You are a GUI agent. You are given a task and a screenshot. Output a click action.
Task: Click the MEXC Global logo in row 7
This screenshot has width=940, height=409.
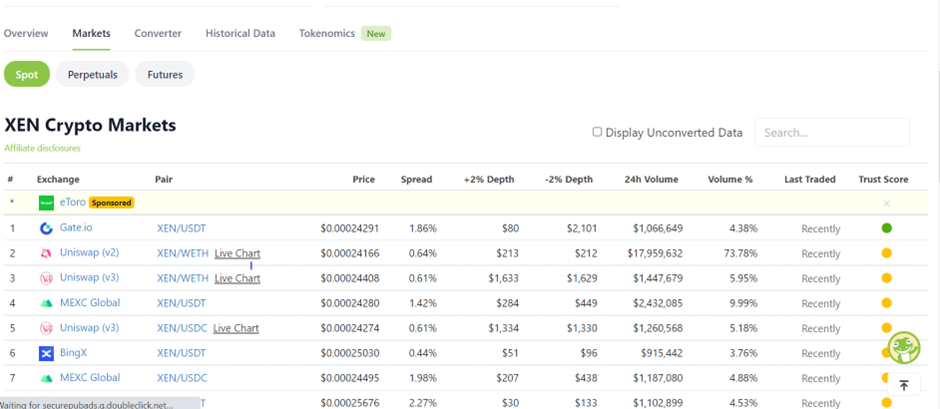point(46,378)
